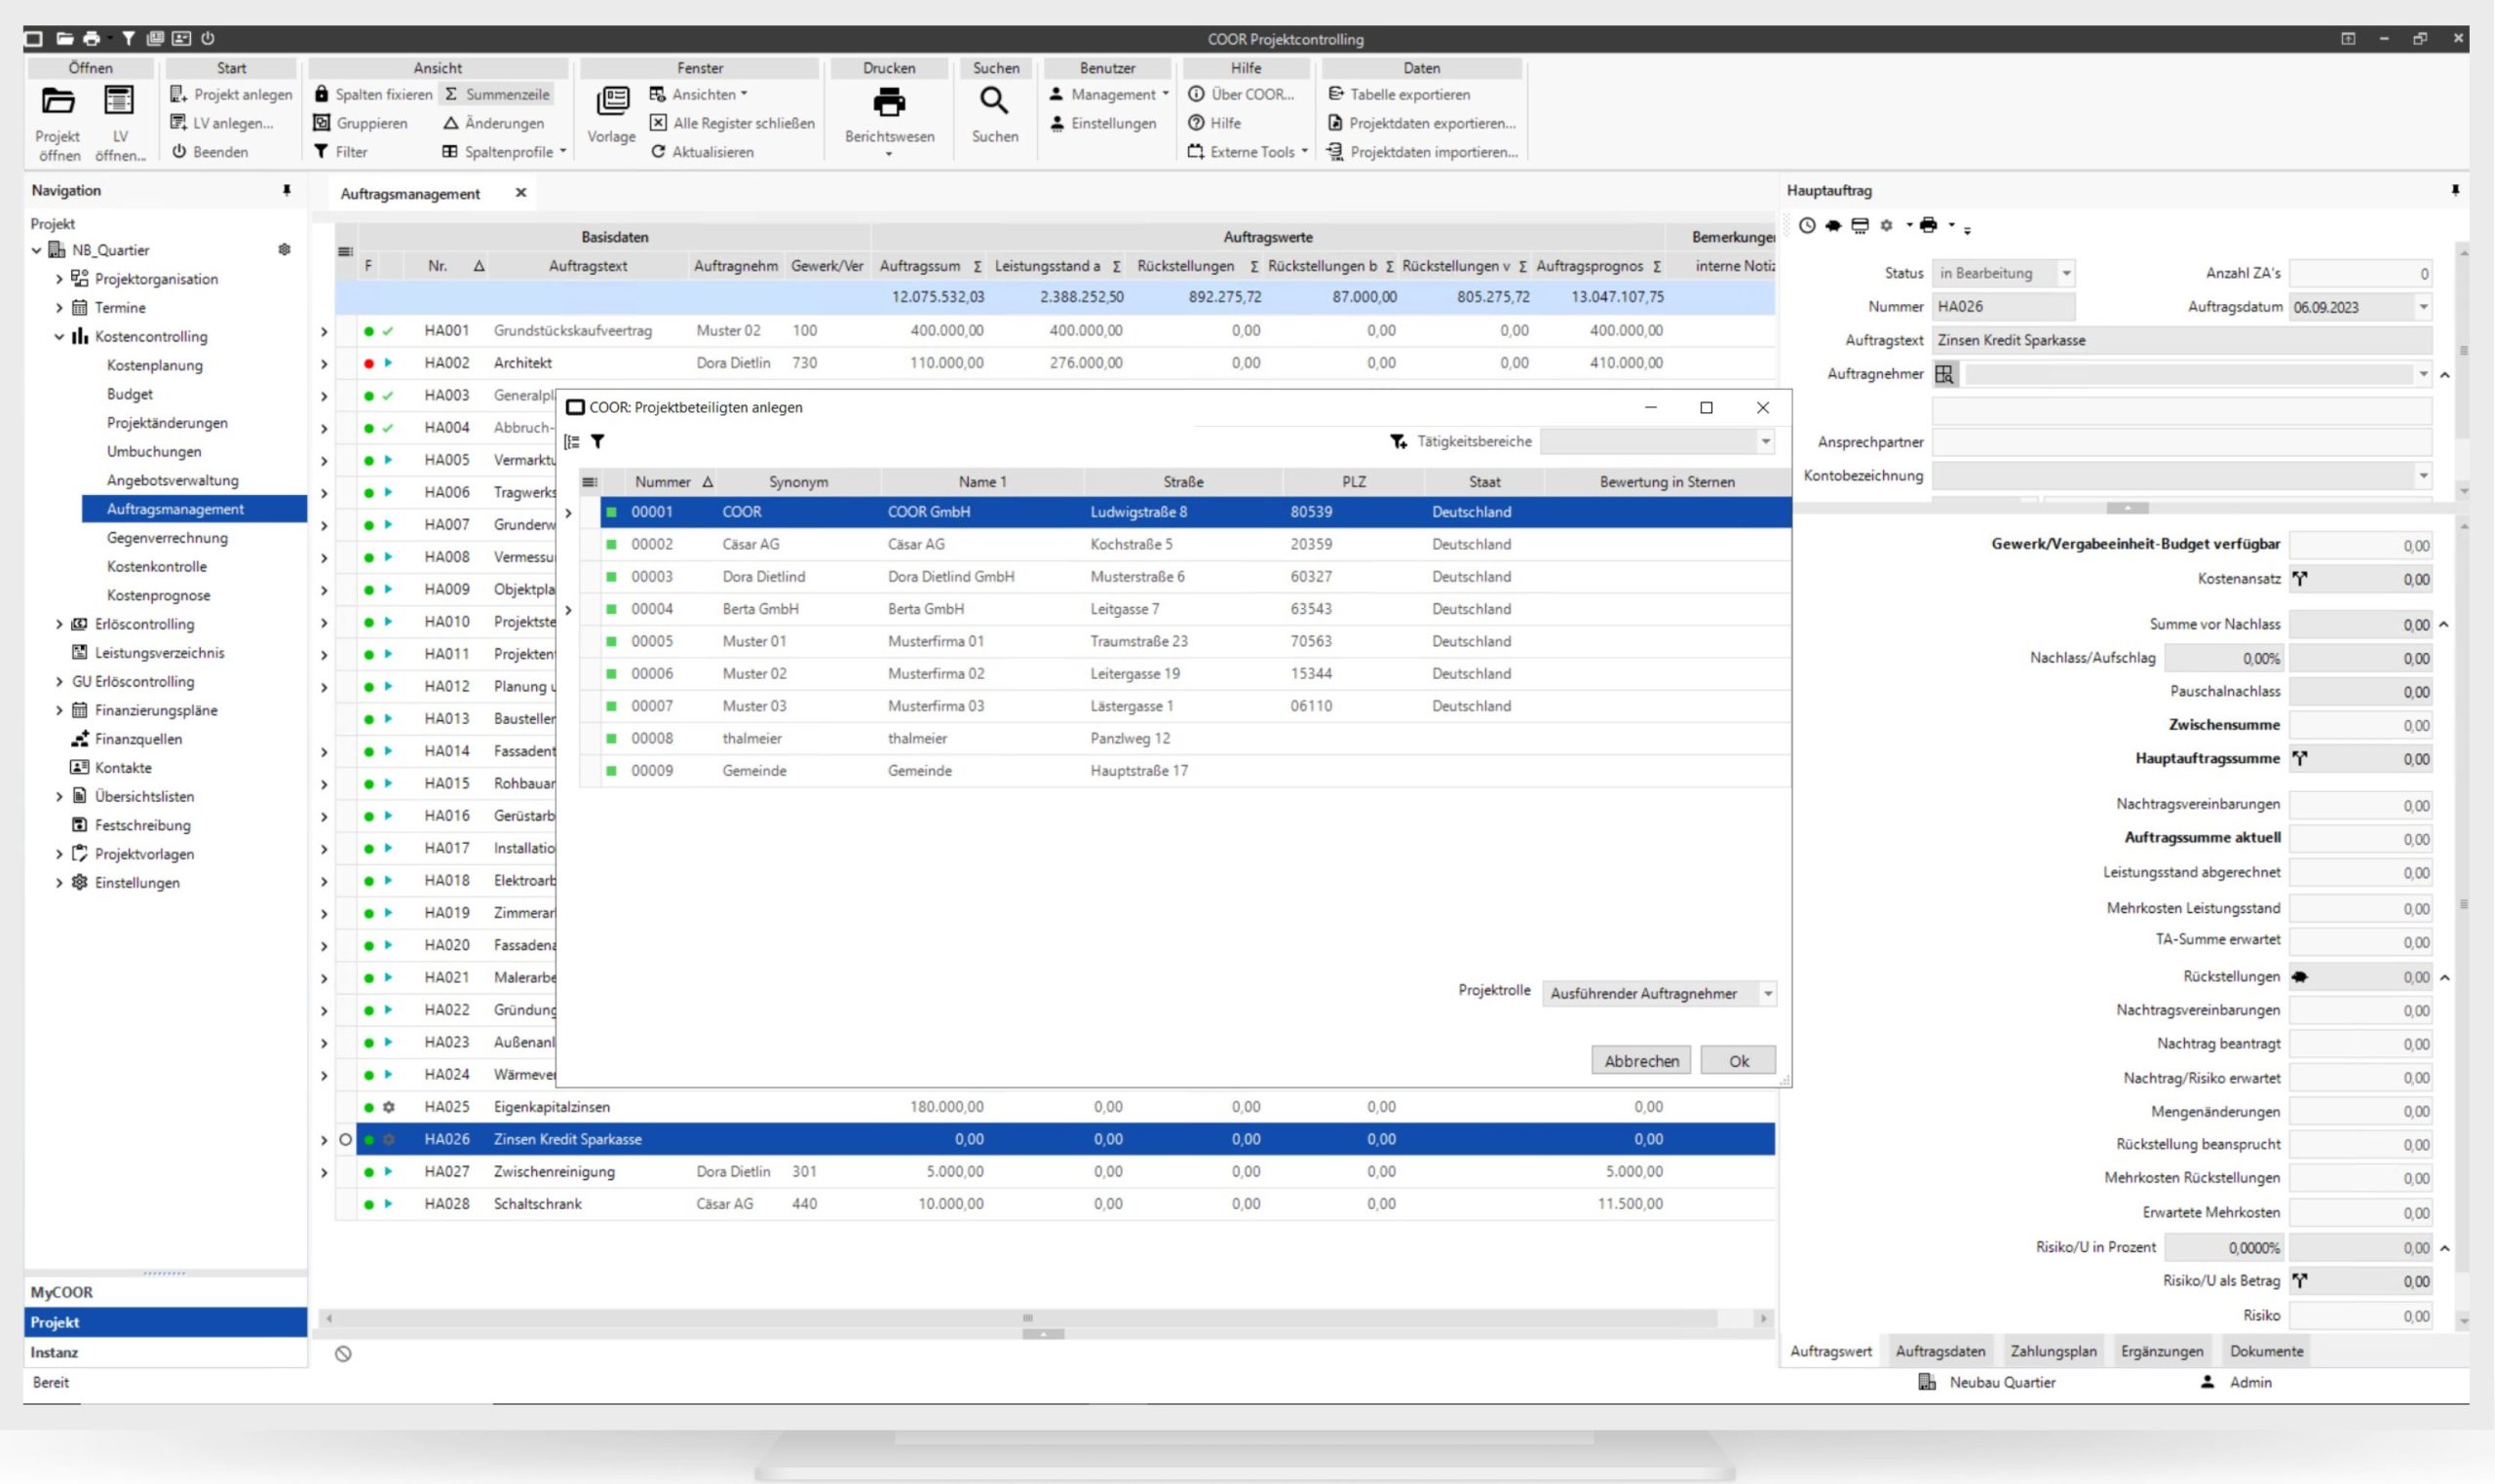Viewport: 2495px width, 1484px height.
Task: Click quick-access power icon in title bar
Action: coord(208,38)
